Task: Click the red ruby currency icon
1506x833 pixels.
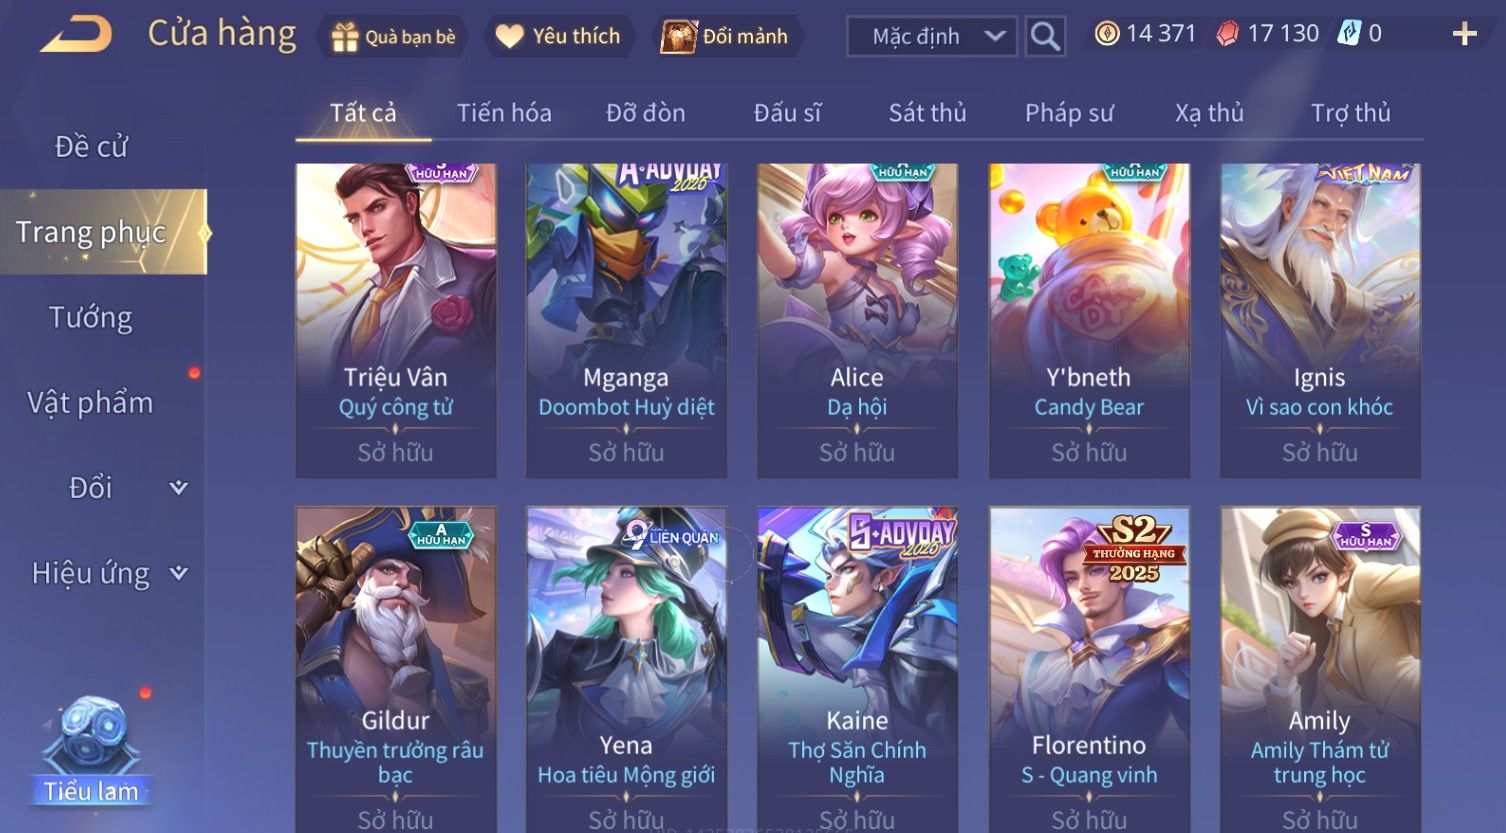Action: [1227, 34]
